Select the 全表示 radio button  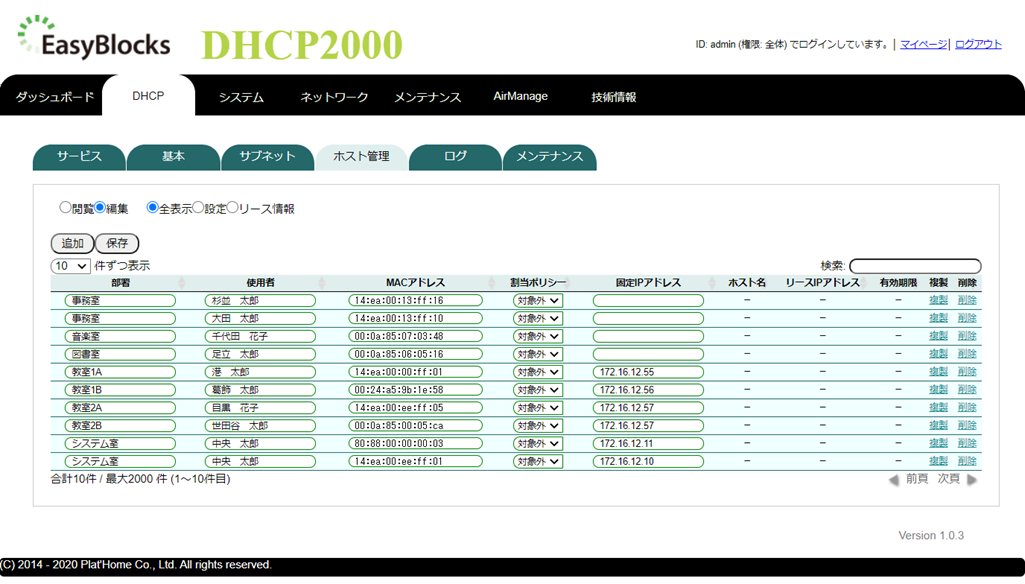click(152, 207)
